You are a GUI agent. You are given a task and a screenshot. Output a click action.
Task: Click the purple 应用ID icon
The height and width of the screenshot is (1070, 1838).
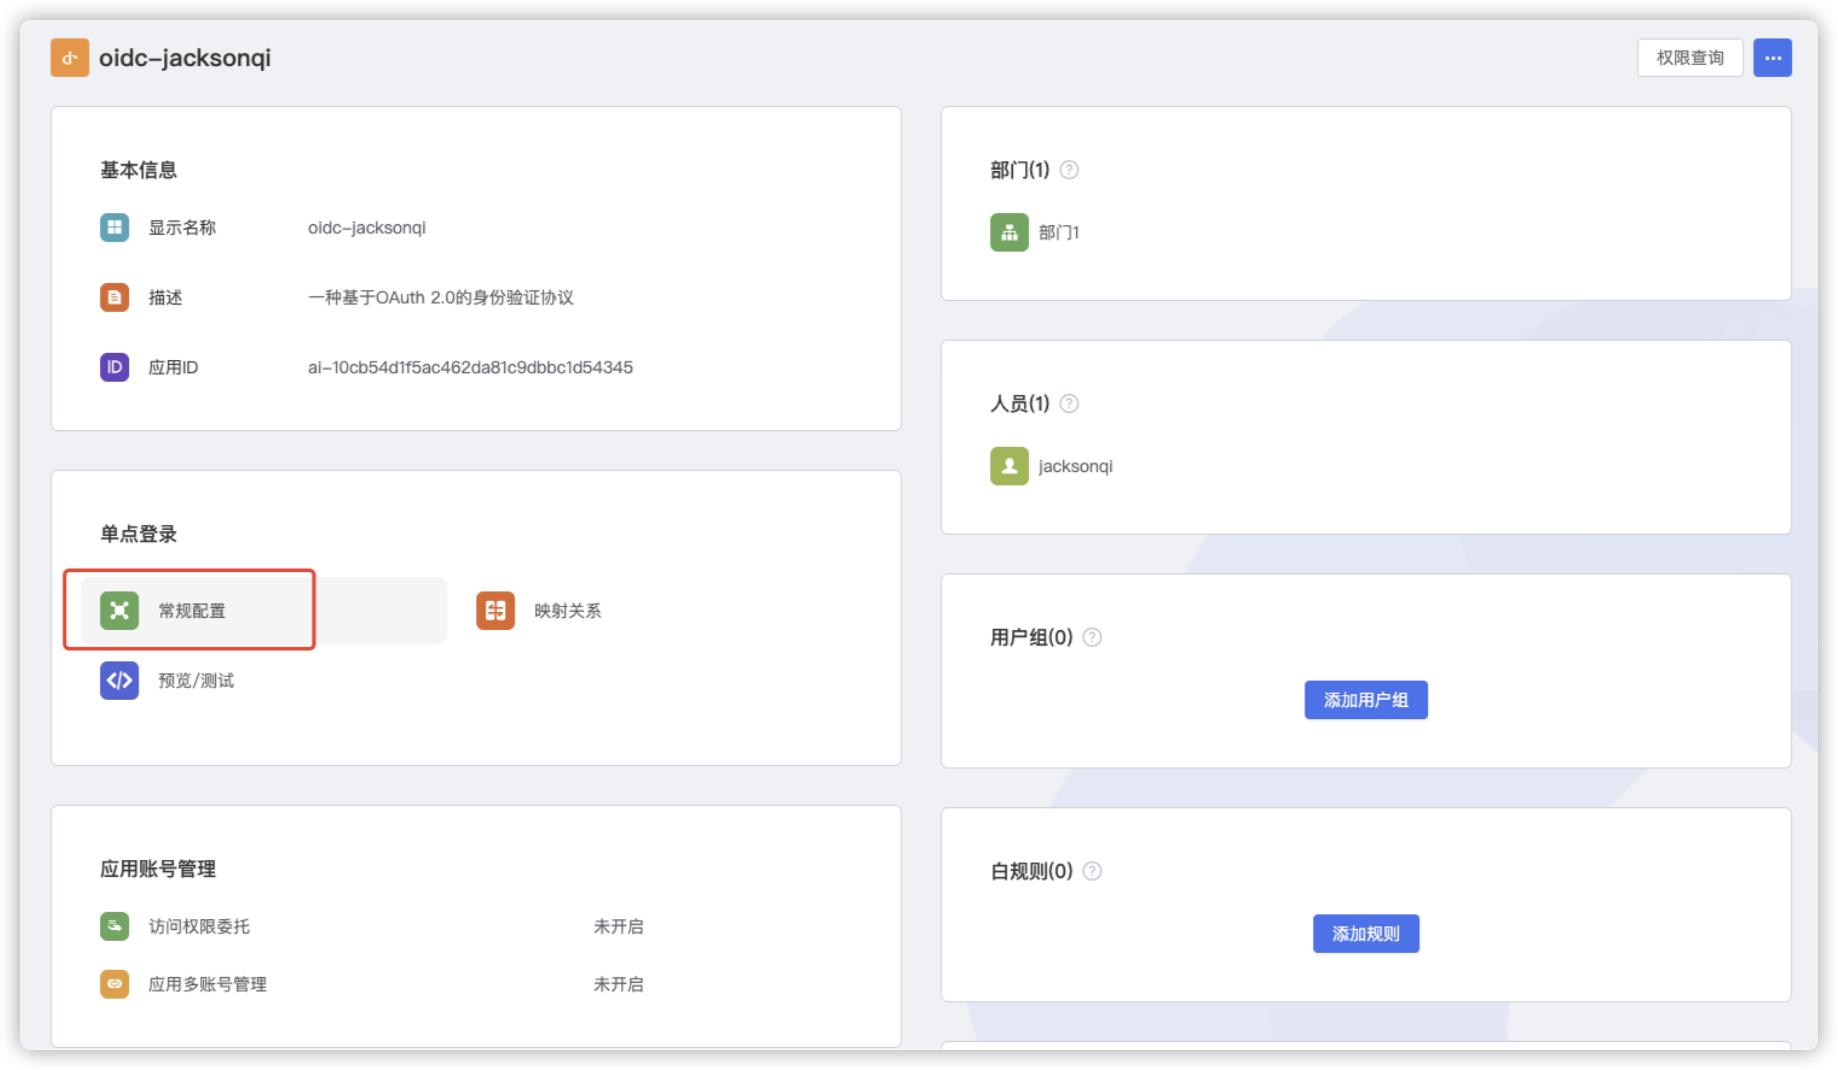tap(115, 367)
